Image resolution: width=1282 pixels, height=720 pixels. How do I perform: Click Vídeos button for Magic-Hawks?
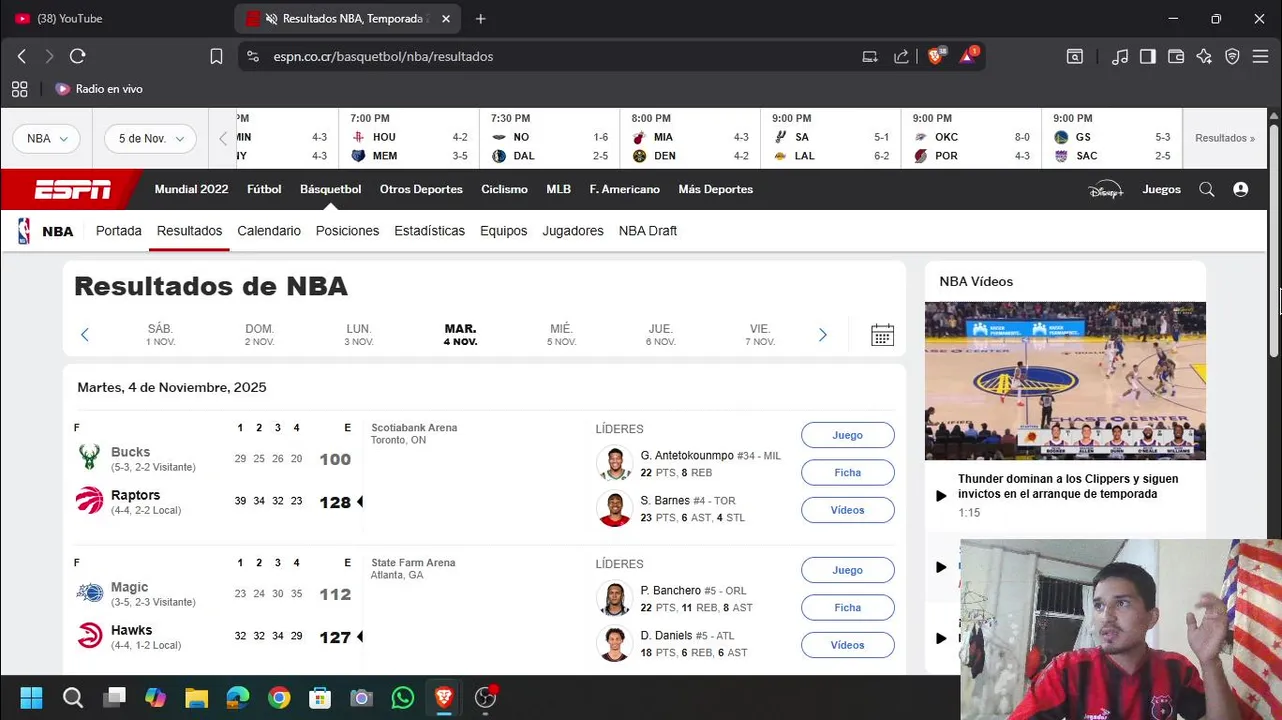click(847, 645)
